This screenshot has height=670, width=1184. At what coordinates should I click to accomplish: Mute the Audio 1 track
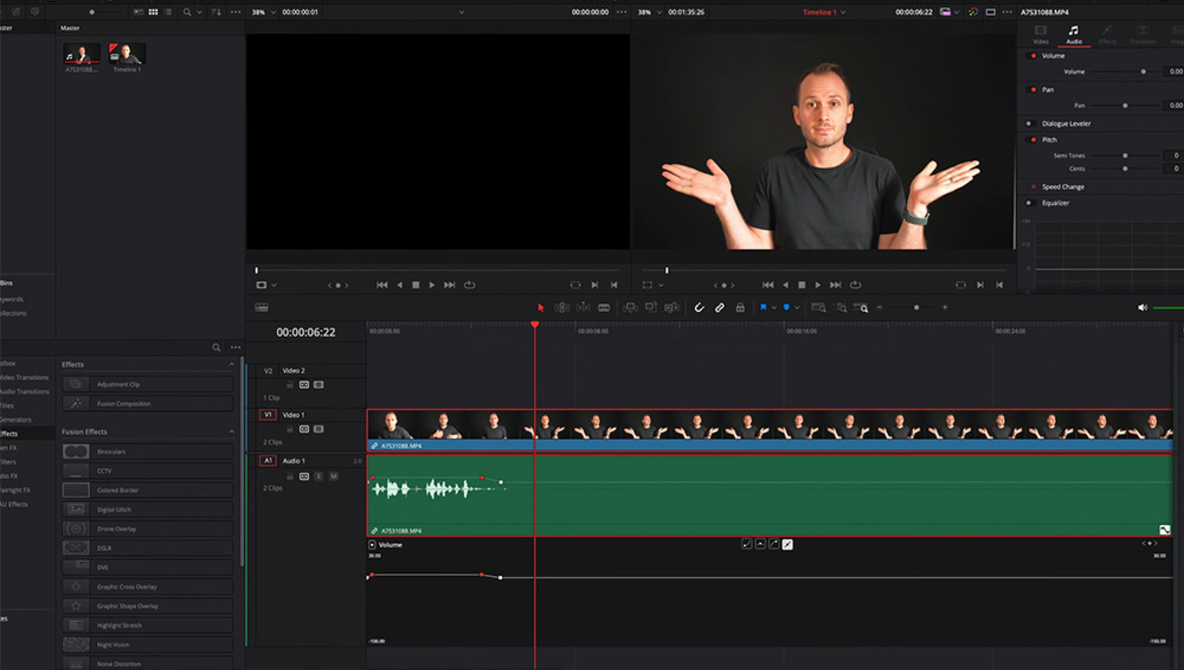[x=333, y=476]
